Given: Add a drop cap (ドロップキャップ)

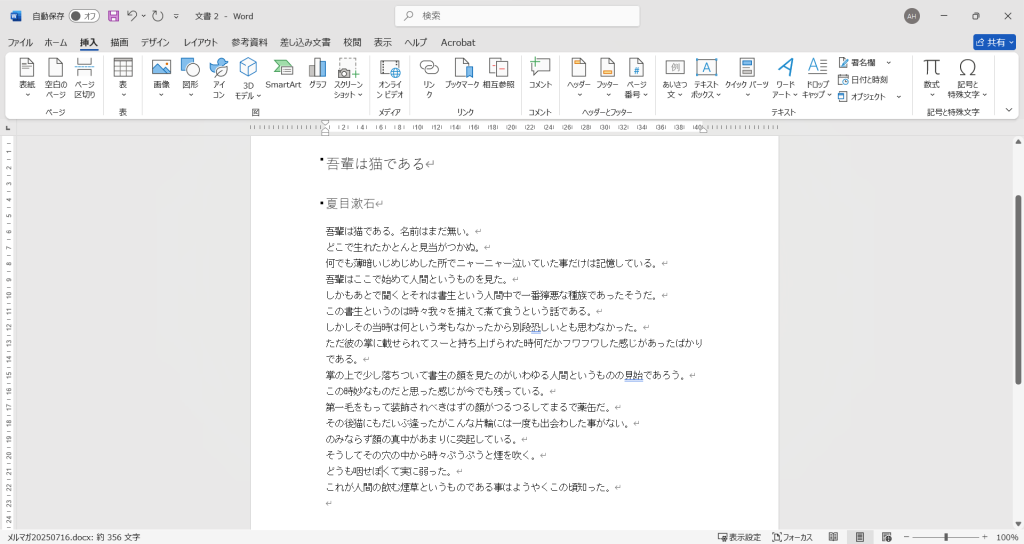Looking at the screenshot, I should (817, 78).
